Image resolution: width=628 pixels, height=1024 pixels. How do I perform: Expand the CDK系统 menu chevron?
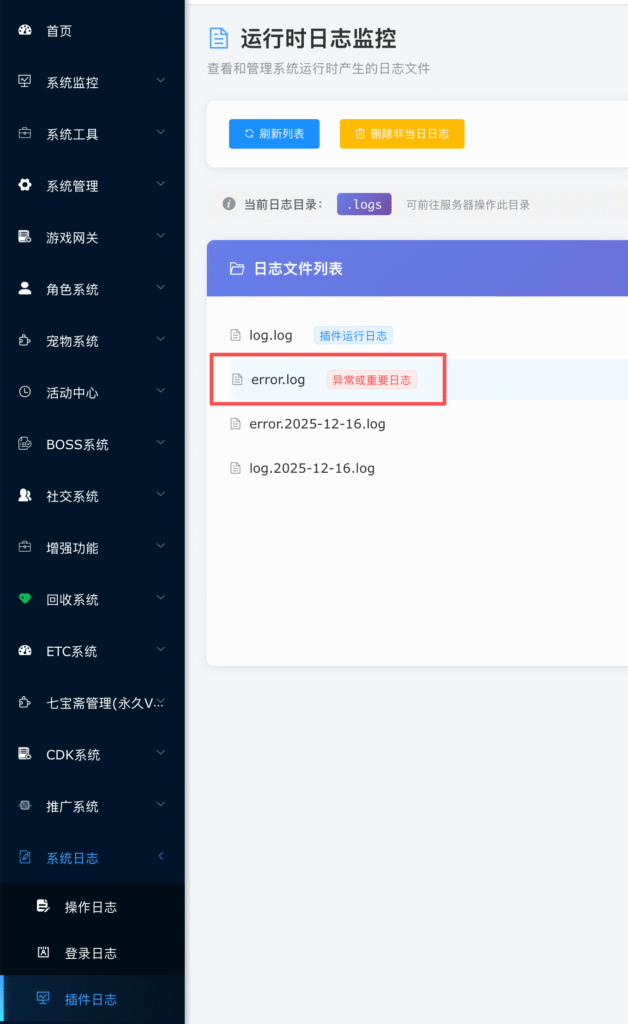pyautogui.click(x=161, y=753)
